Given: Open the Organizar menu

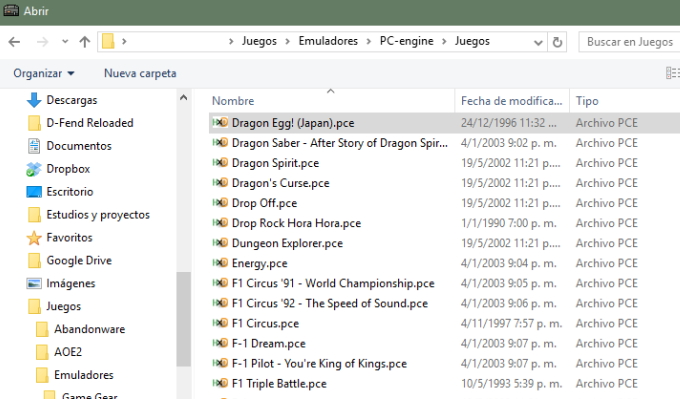Looking at the screenshot, I should click(x=44, y=73).
